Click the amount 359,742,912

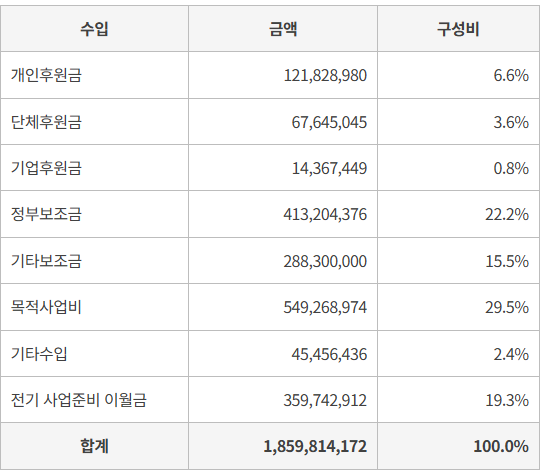(x=325, y=400)
